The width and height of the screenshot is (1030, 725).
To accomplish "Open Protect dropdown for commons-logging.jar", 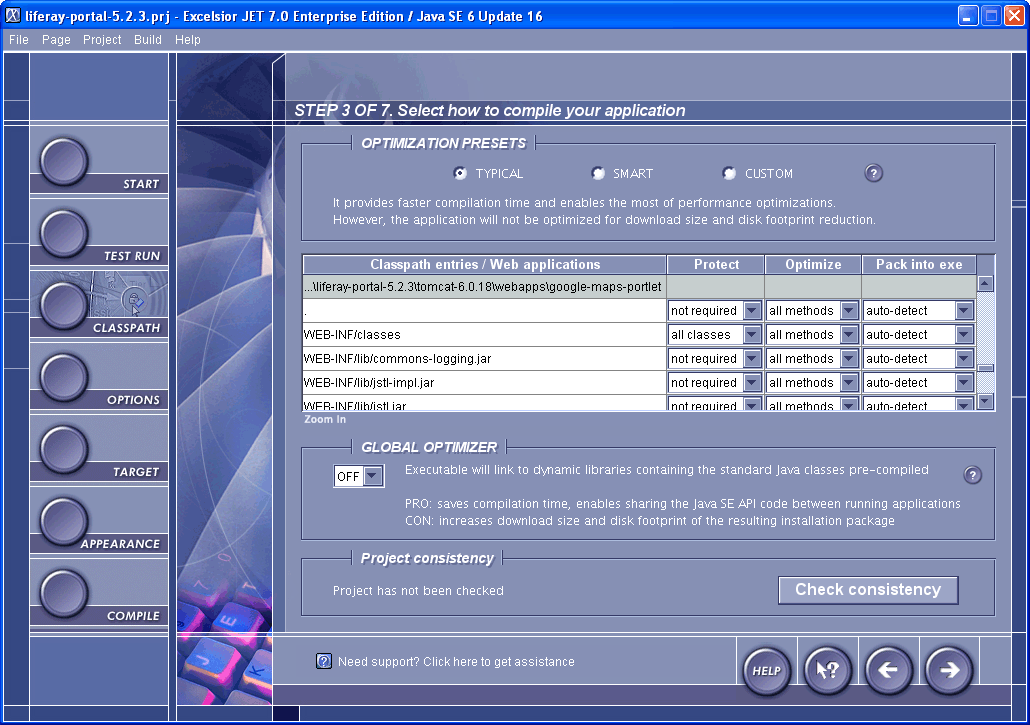I will tap(752, 359).
